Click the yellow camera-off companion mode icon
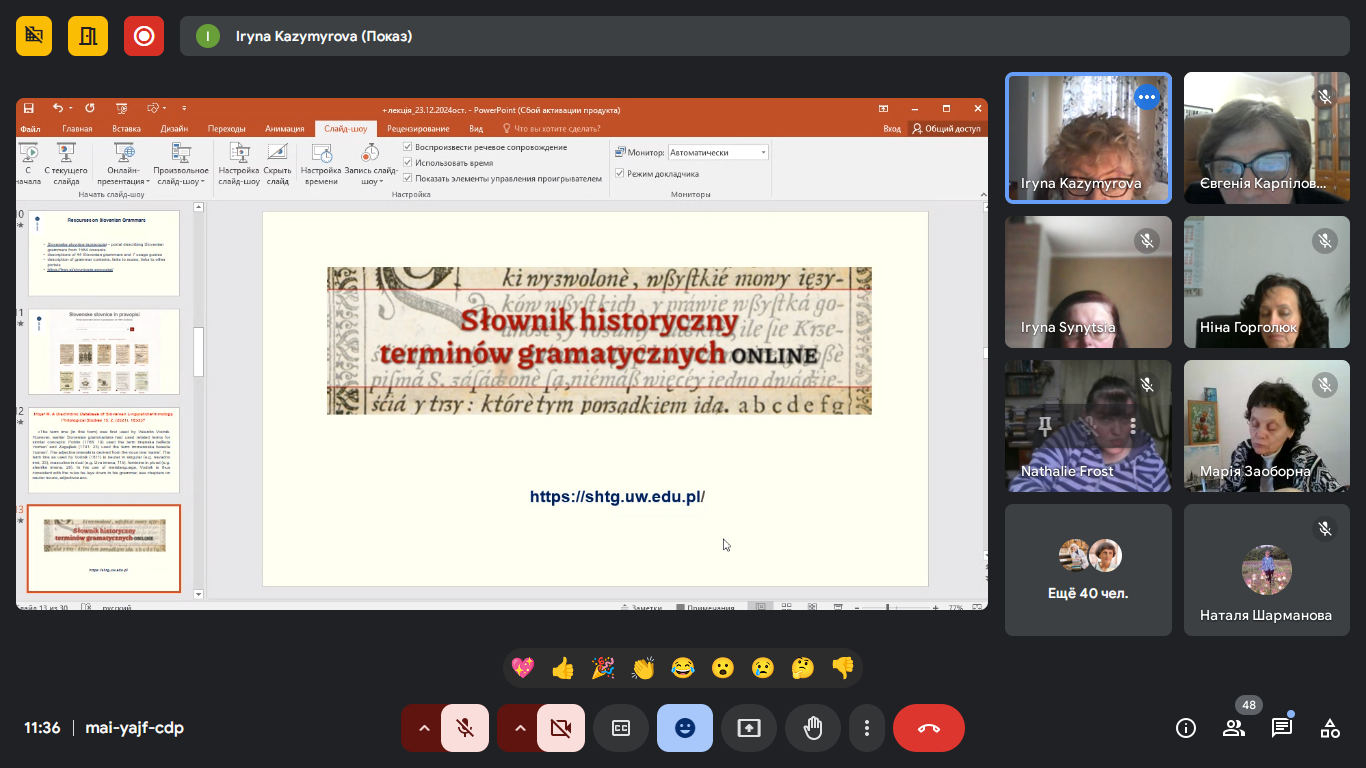 click(35, 36)
